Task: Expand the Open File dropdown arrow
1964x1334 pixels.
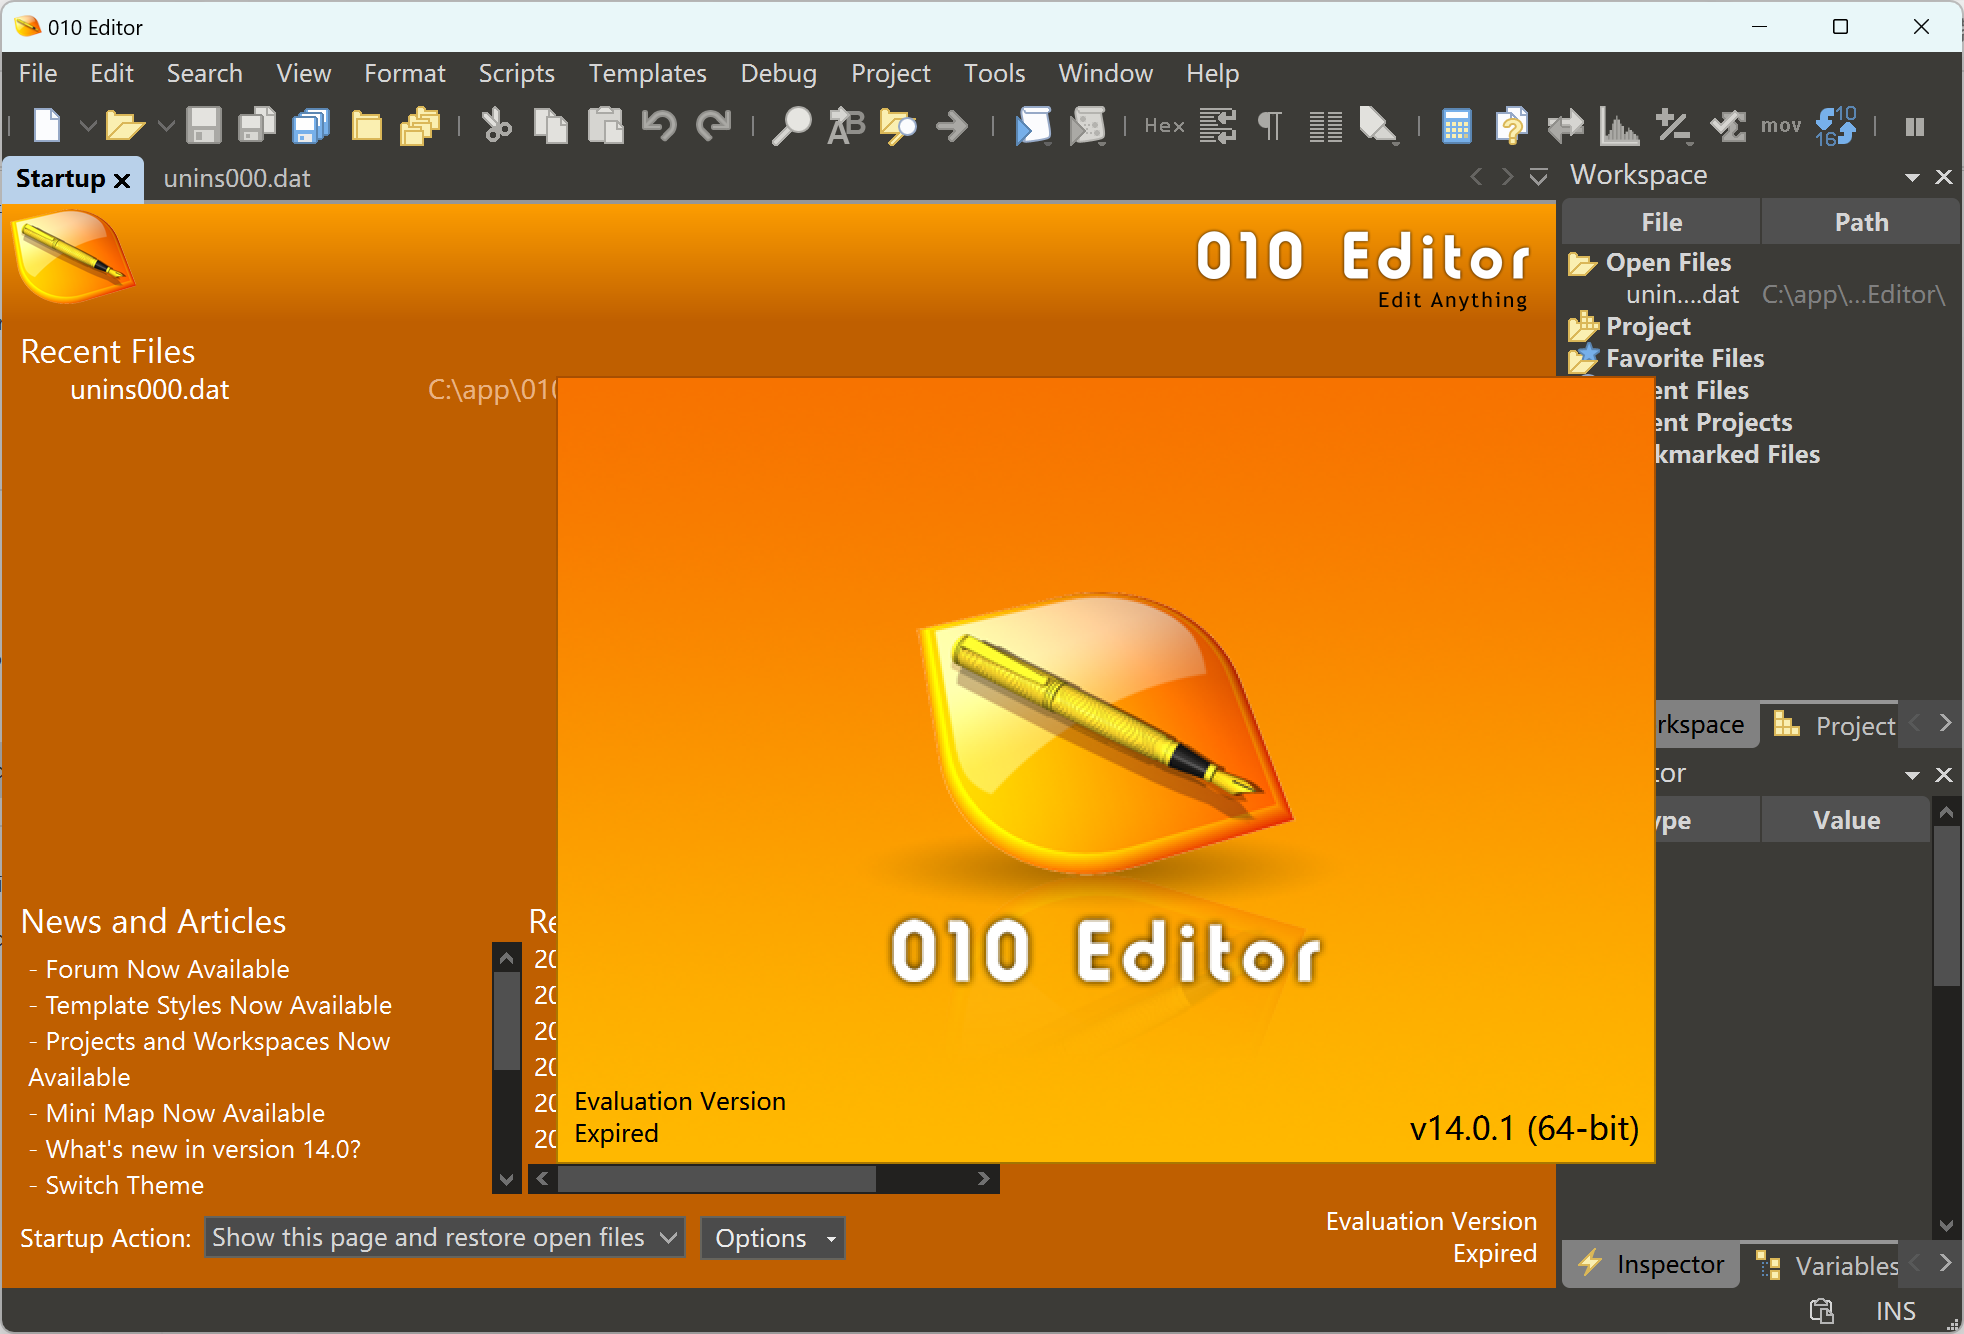Action: click(166, 126)
